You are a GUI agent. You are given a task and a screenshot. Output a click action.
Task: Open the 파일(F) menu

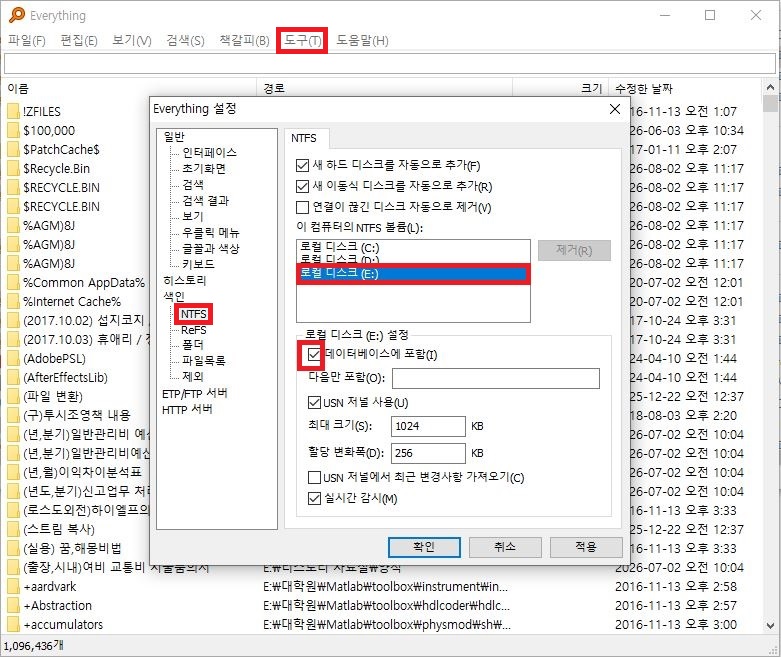(27, 40)
